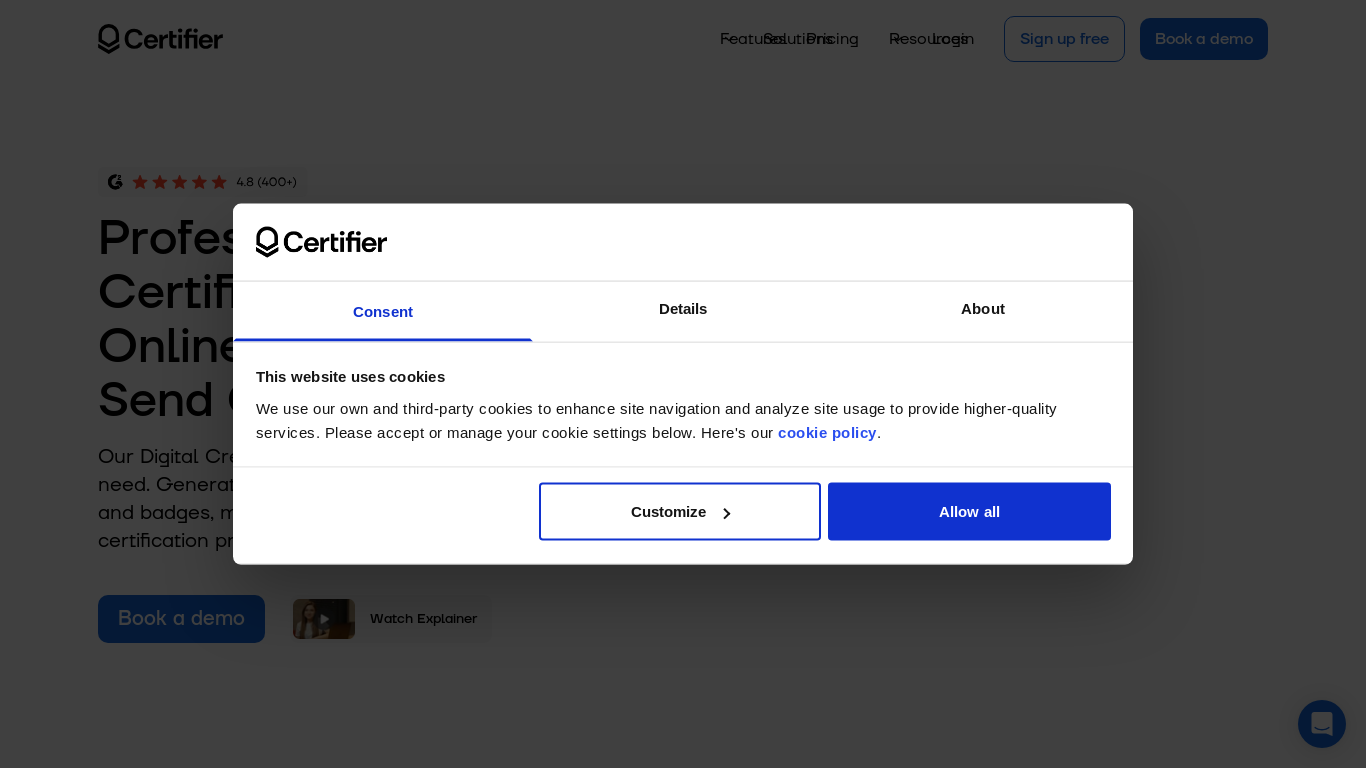Follow the cookie policy link
The height and width of the screenshot is (768, 1366).
pyautogui.click(x=827, y=433)
